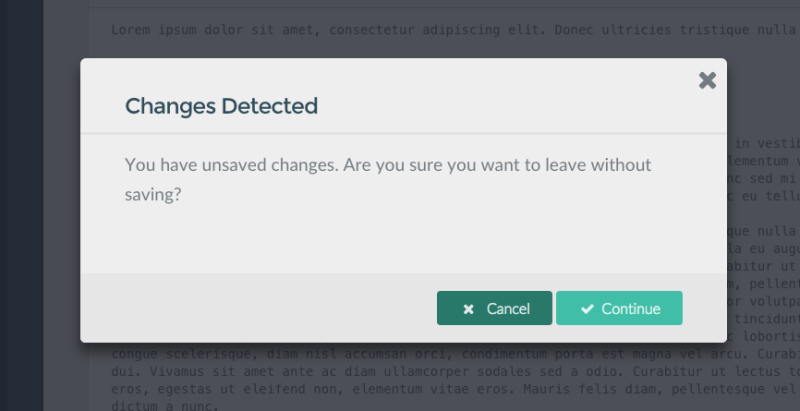Click the dimmed que nulla text on right
The width and height of the screenshot is (800, 411).
pyautogui.click(x=762, y=232)
